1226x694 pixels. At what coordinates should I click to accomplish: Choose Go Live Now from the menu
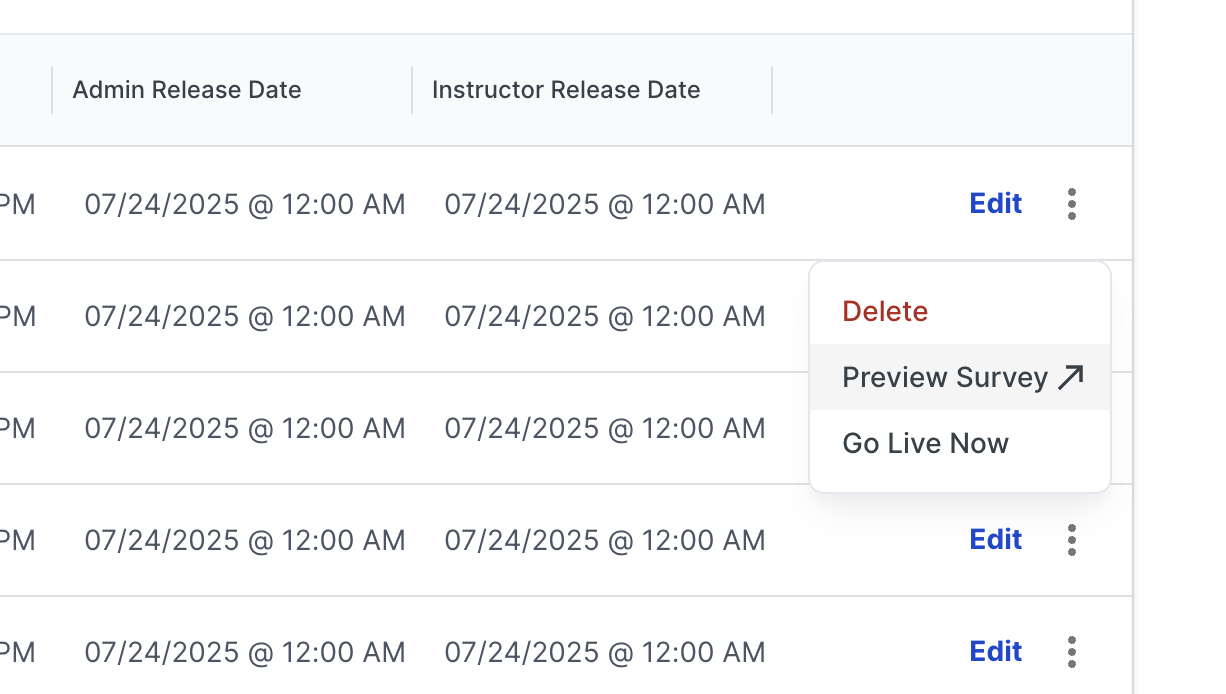point(925,443)
